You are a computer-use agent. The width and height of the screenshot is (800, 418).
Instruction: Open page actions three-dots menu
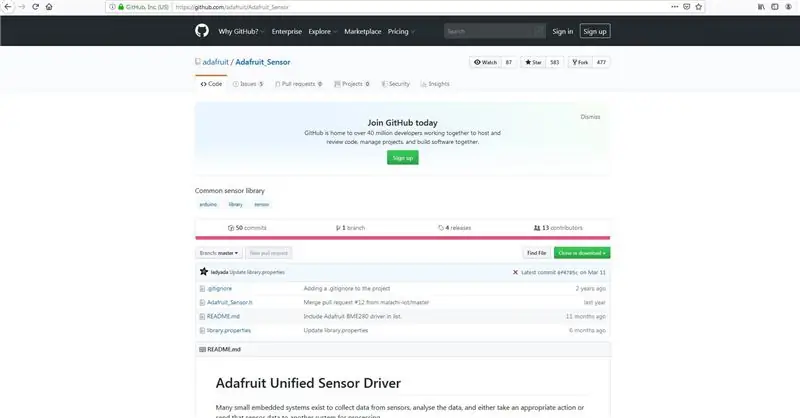pyautogui.click(x=674, y=7)
